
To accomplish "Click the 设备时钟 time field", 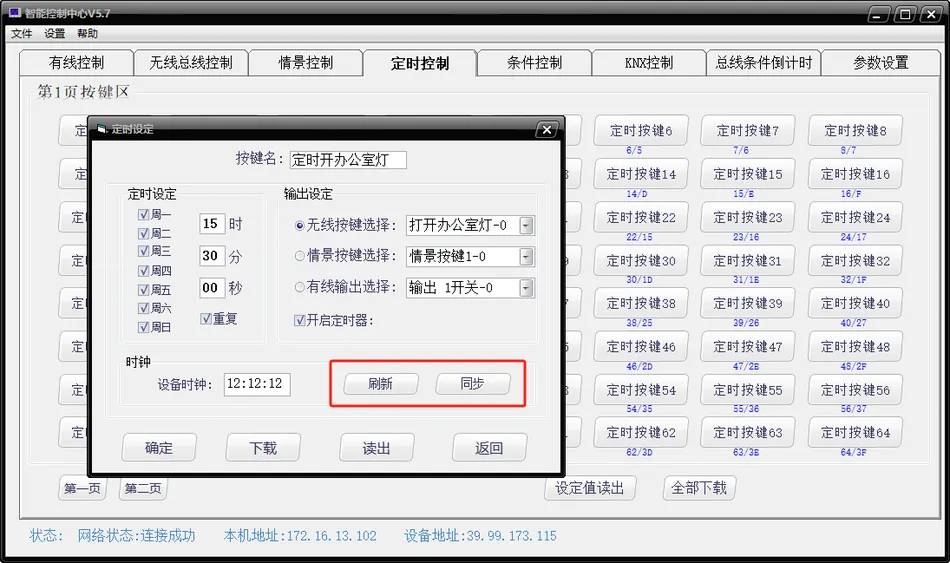I will [257, 384].
